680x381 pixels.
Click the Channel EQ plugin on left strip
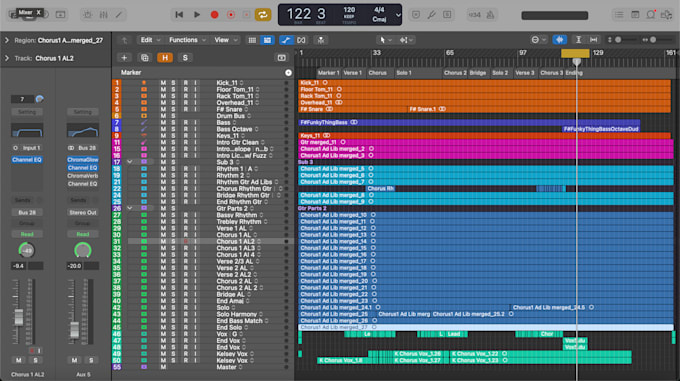tap(27, 160)
